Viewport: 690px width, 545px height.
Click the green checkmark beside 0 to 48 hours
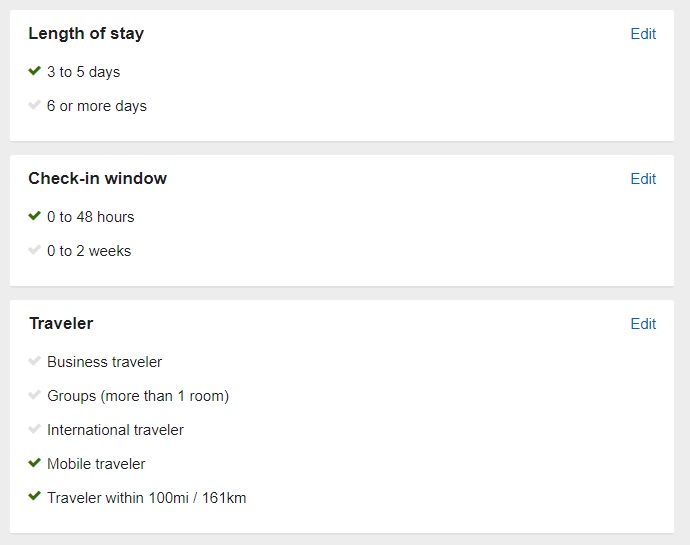tap(34, 216)
